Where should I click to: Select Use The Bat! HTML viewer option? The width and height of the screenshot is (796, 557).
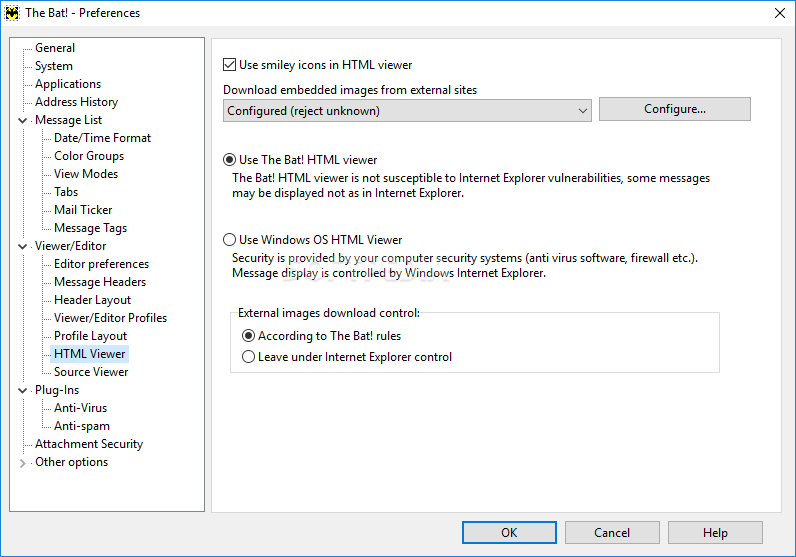(x=229, y=159)
